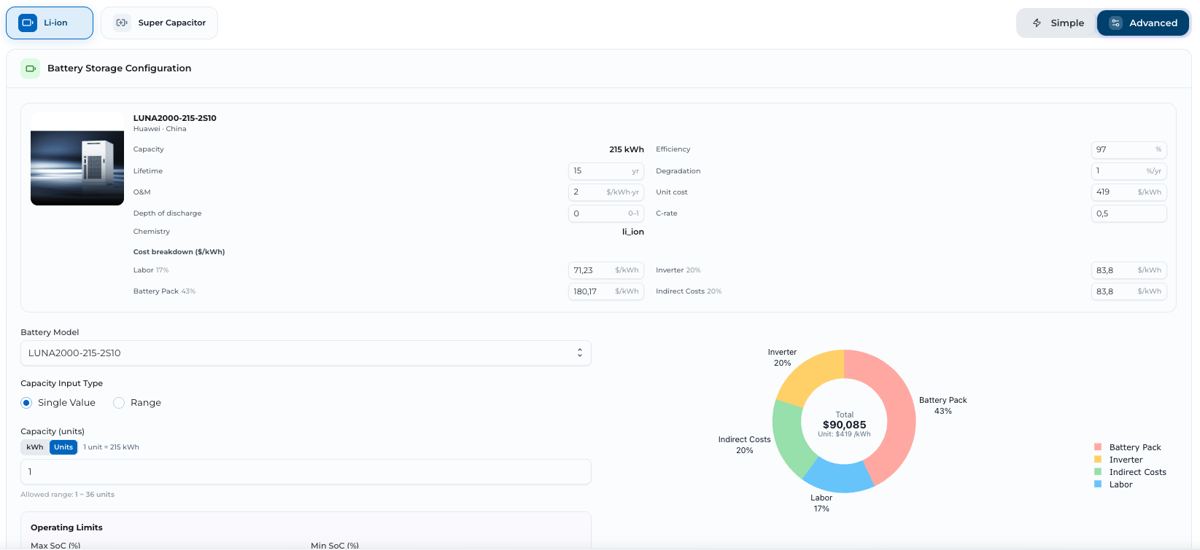Click the Li-ion battery icon
Screen dimensions: 1200x550
tap(27, 23)
